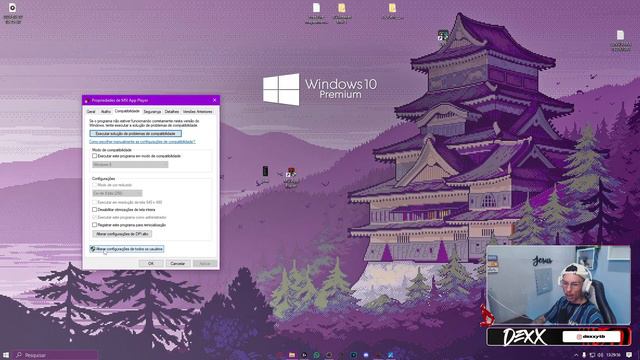Click the Pesquisar taskbar search box

pos(55,355)
